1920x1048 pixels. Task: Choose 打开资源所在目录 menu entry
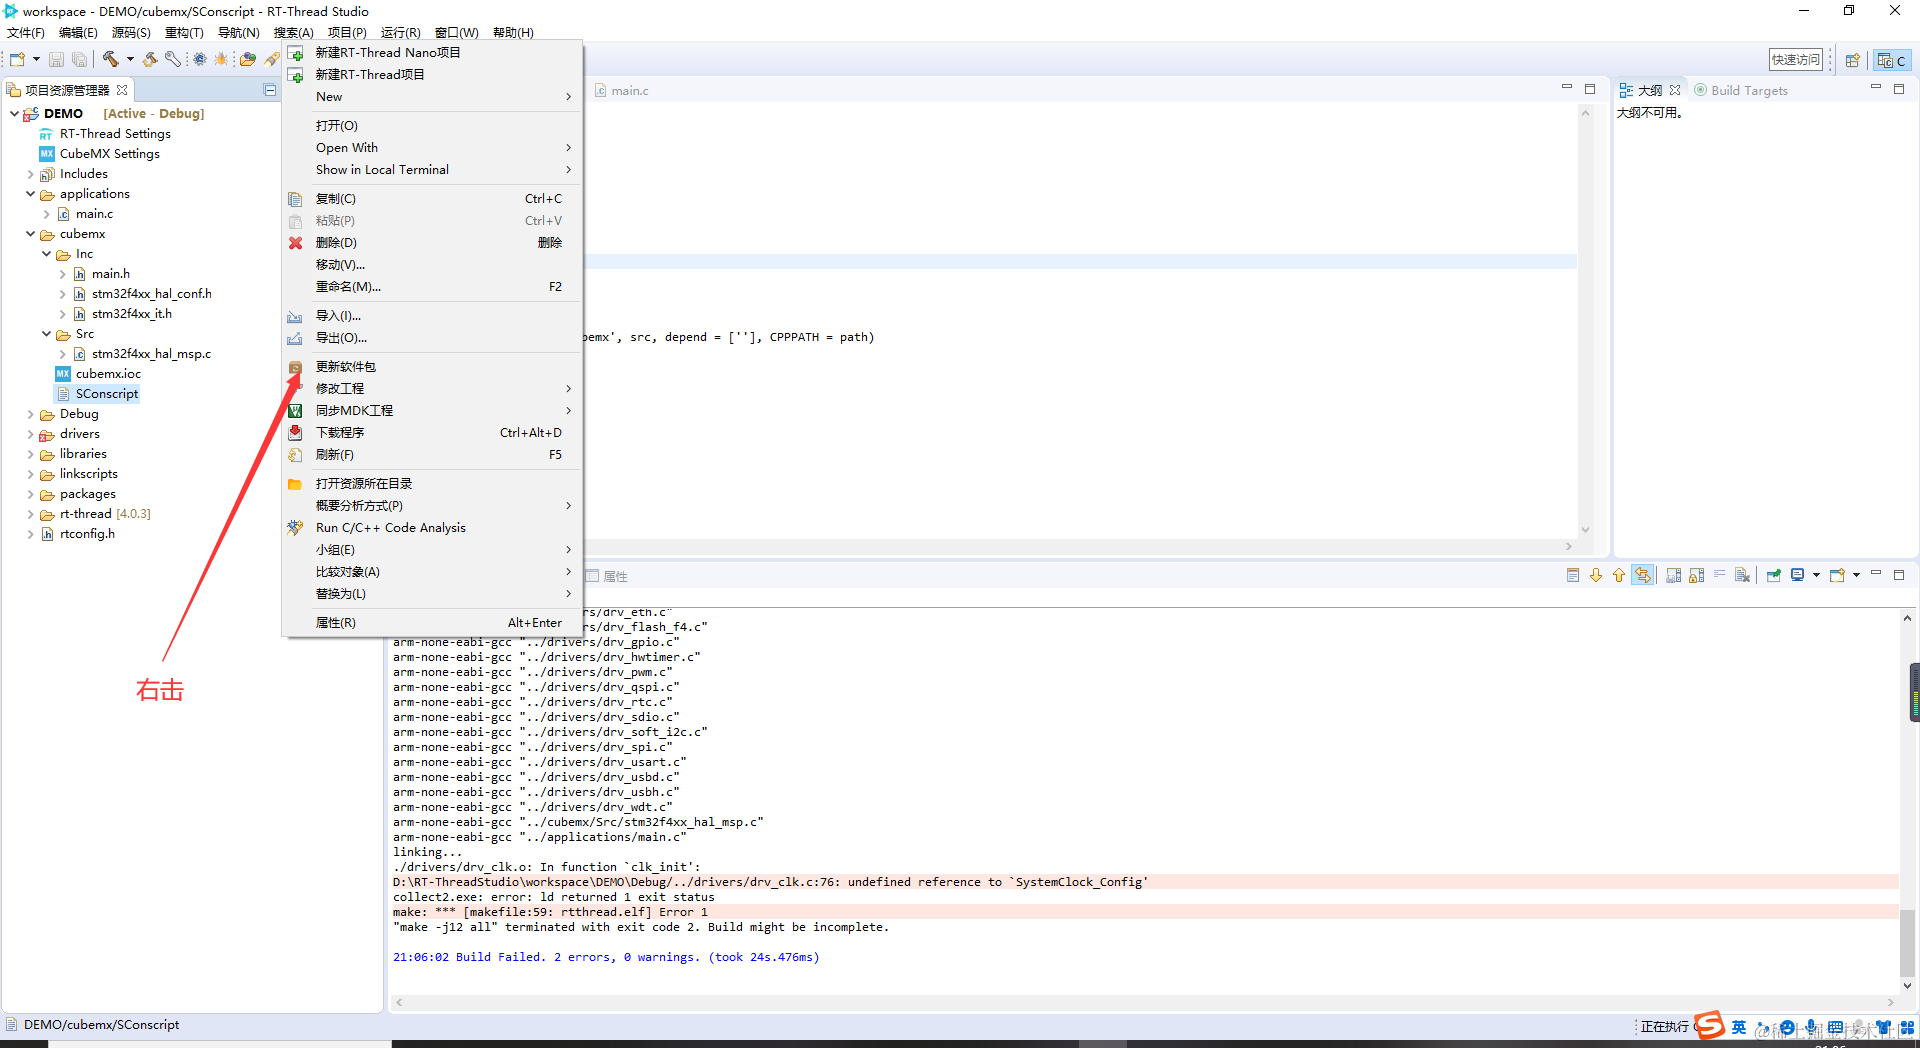[432, 483]
